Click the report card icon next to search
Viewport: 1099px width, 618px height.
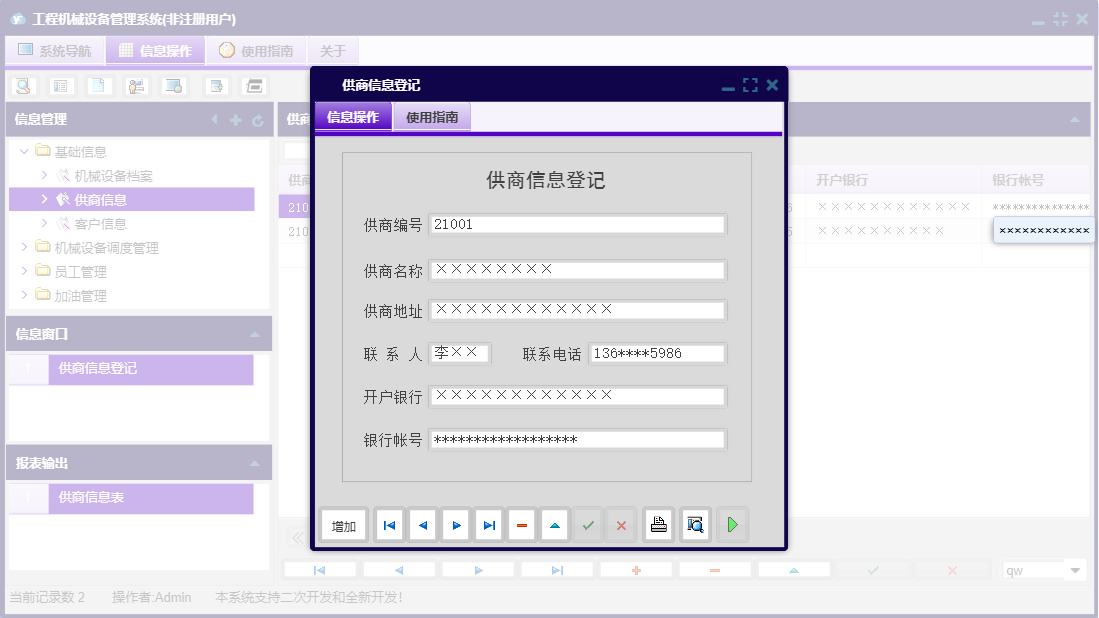(x=60, y=86)
